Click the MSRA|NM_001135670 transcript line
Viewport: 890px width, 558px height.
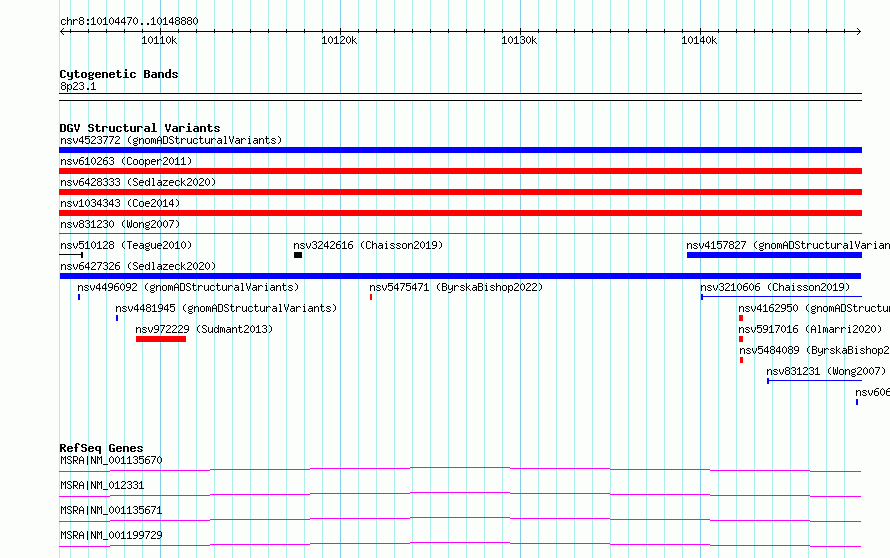[x=460, y=469]
